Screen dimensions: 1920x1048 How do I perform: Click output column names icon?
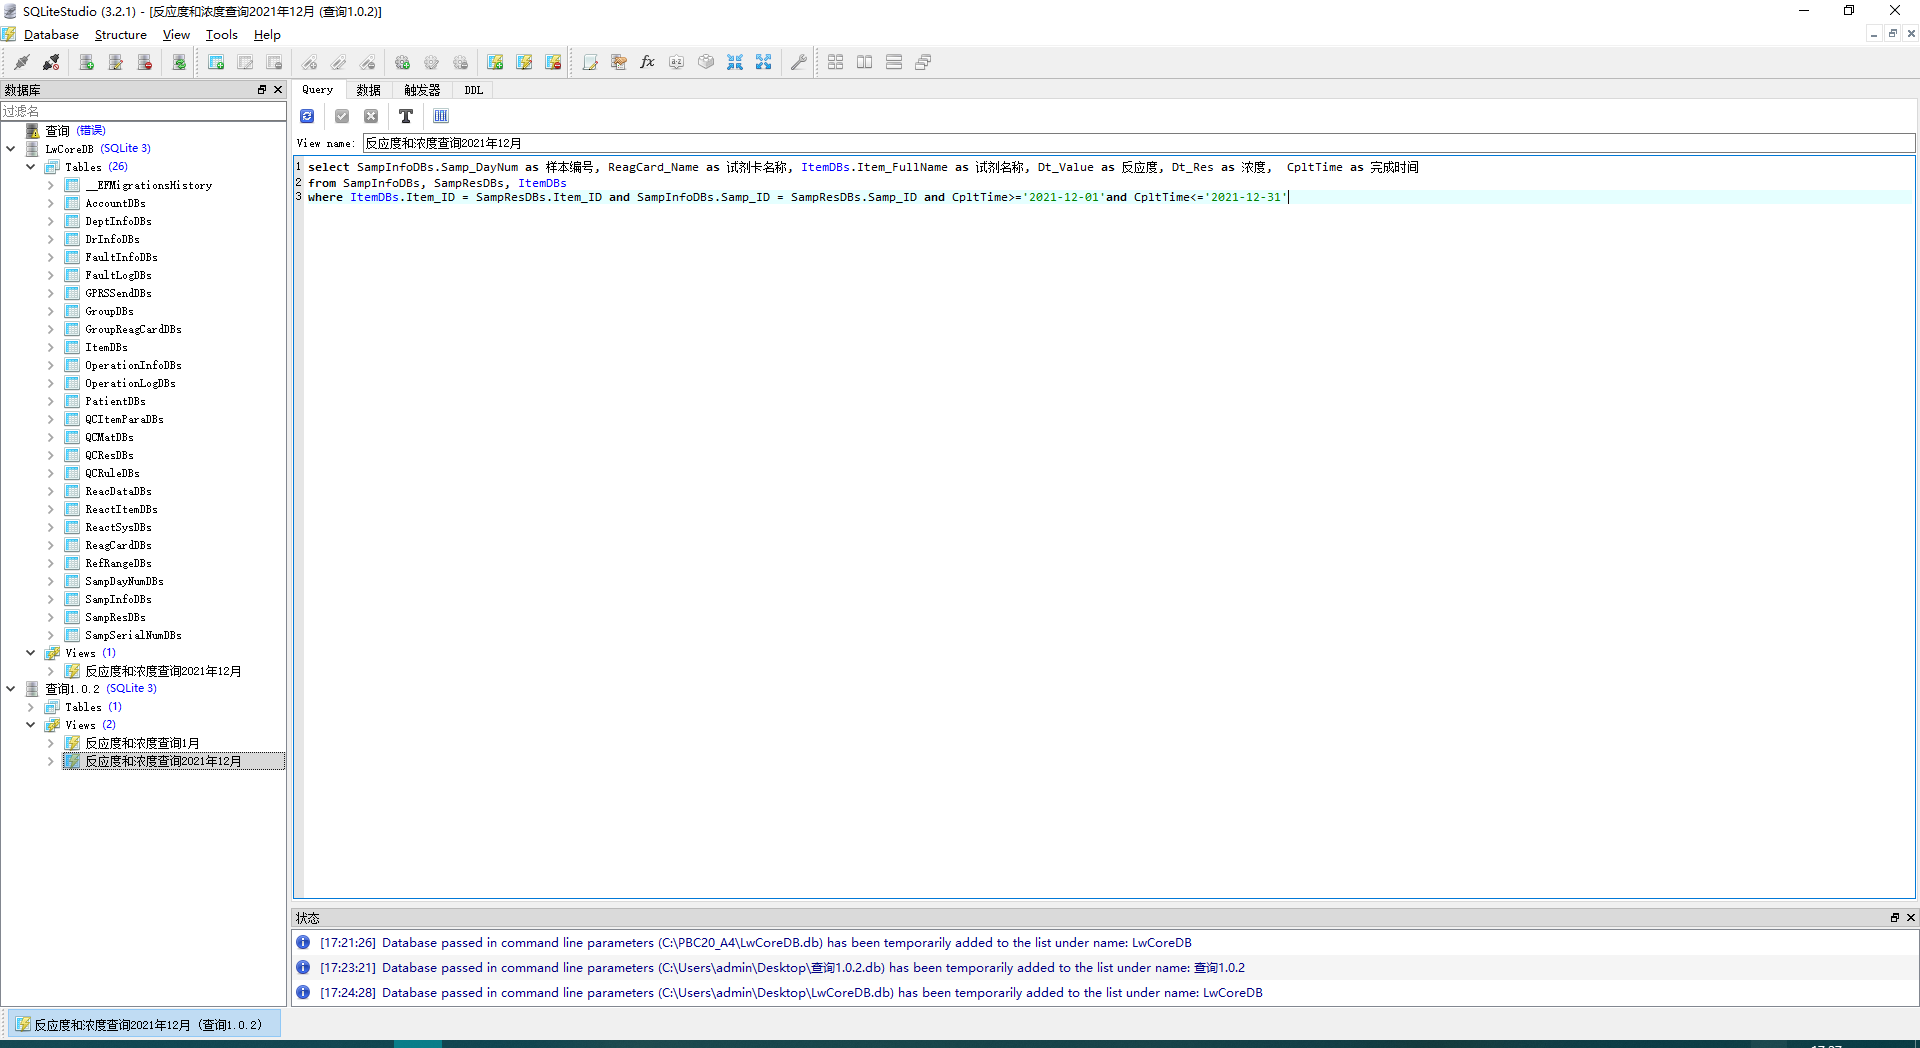pyautogui.click(x=441, y=116)
